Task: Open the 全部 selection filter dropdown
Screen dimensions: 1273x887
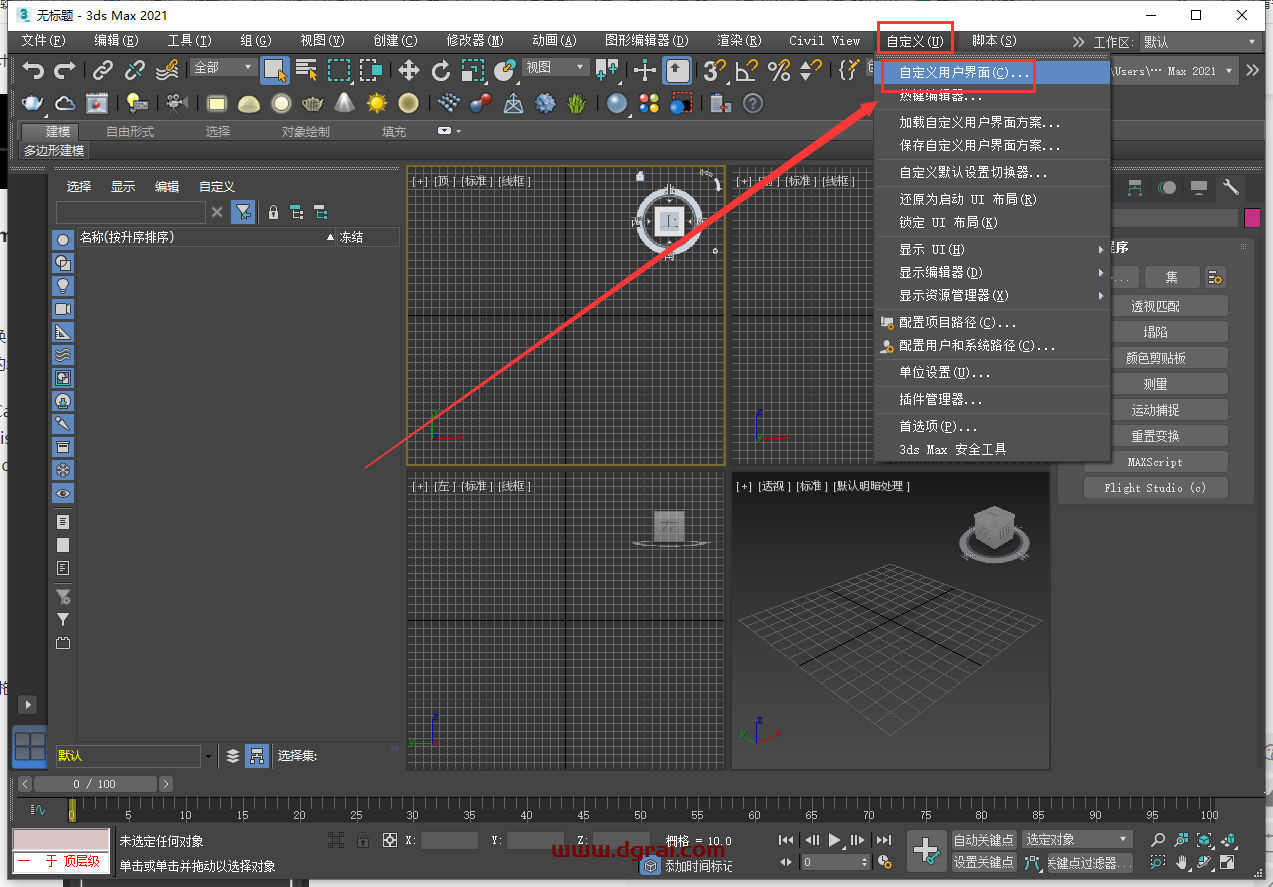Action: point(222,66)
